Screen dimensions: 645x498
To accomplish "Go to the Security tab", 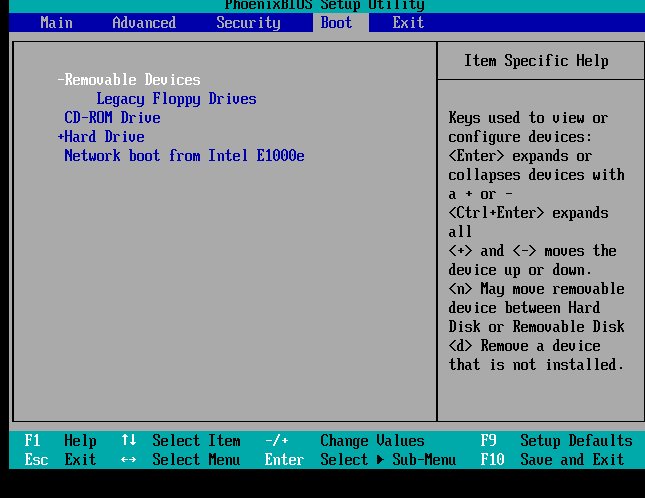I will 248,22.
